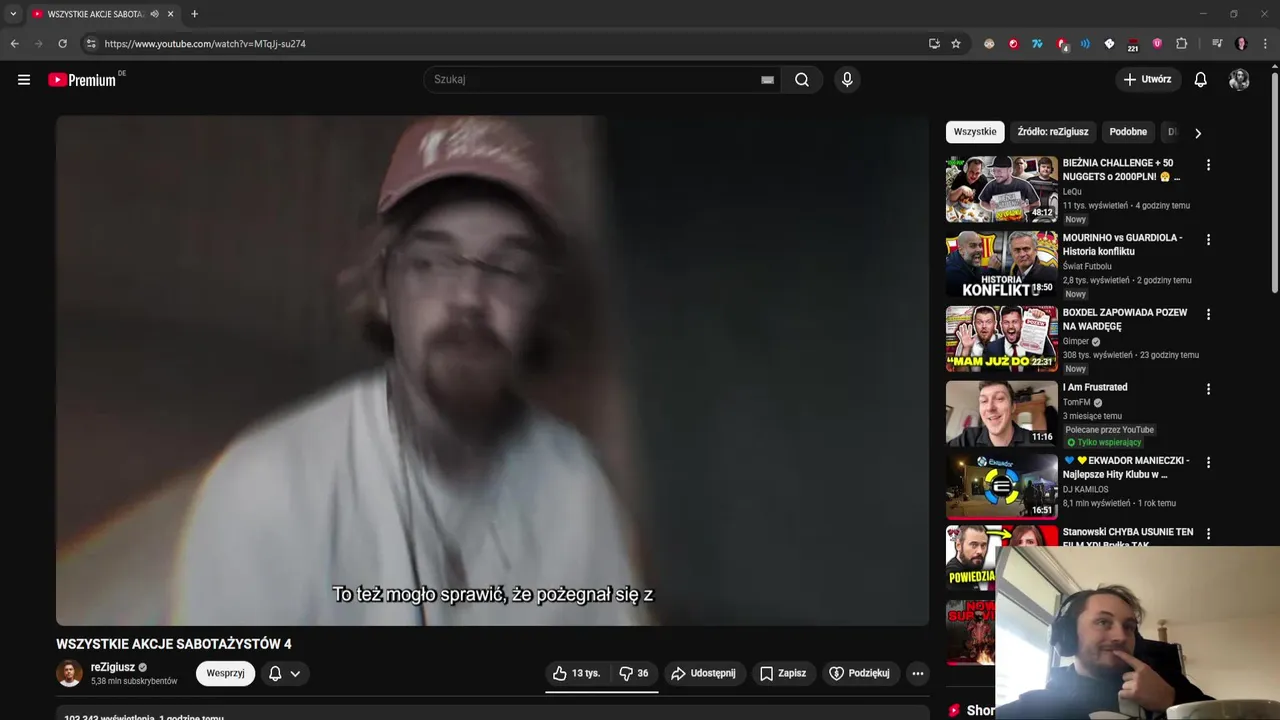The height and width of the screenshot is (720, 1280).
Task: Click the video player to pause
Action: [492, 370]
